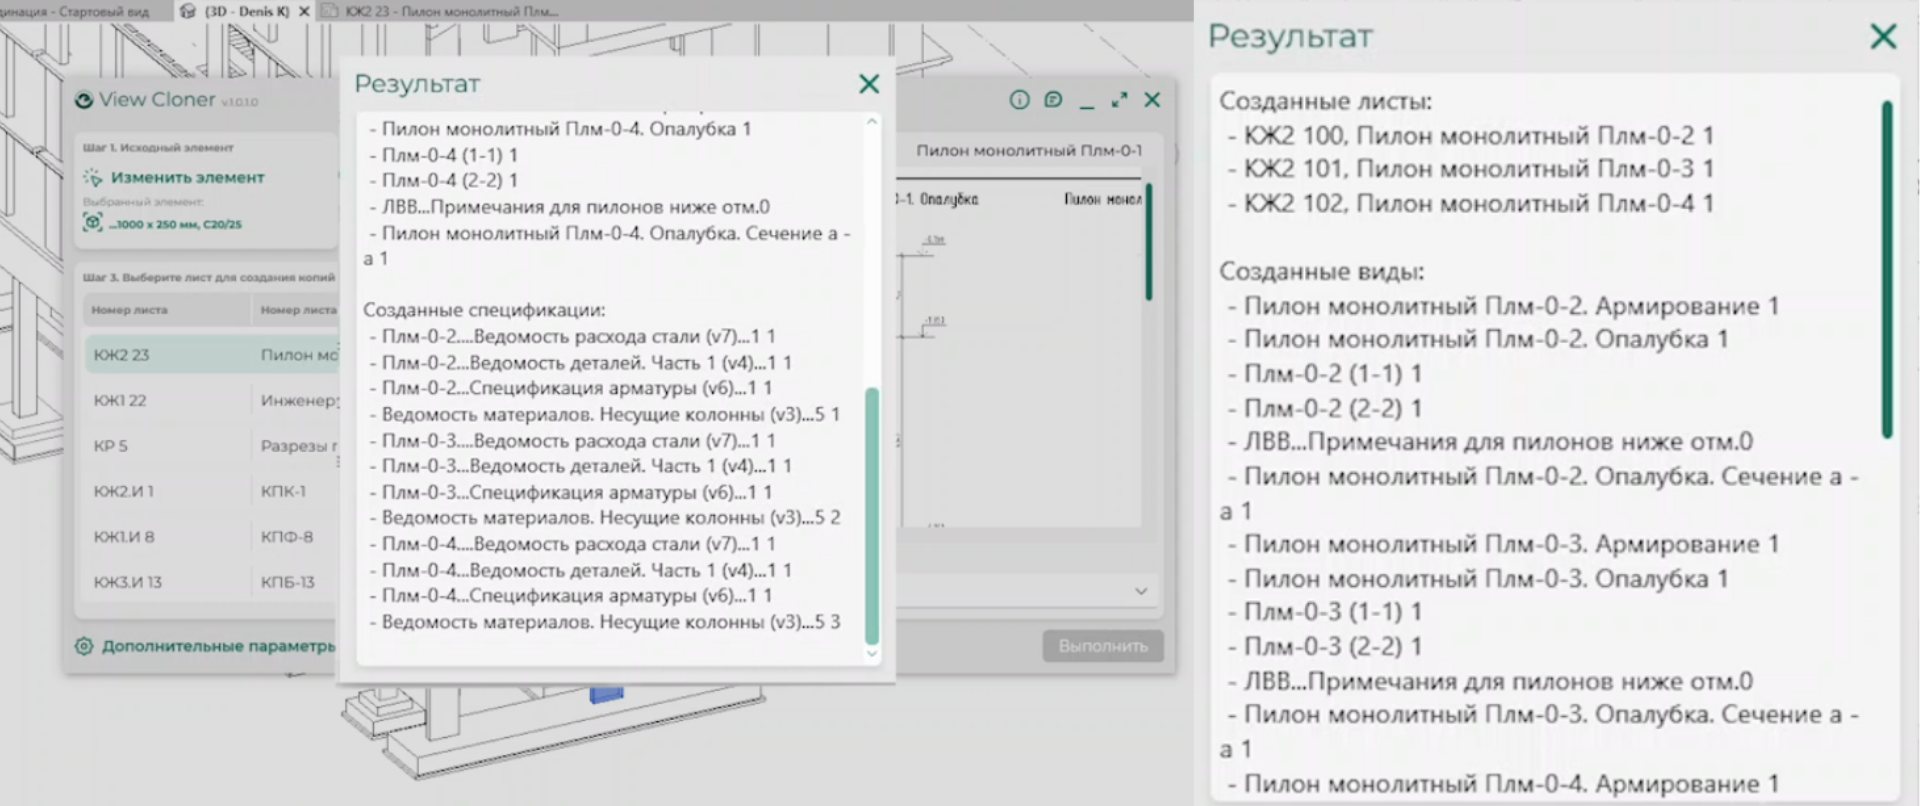Image resolution: width=1920 pixels, height=806 pixels.
Task: Expand View Cloner window with the arrows icon
Action: point(1119,100)
